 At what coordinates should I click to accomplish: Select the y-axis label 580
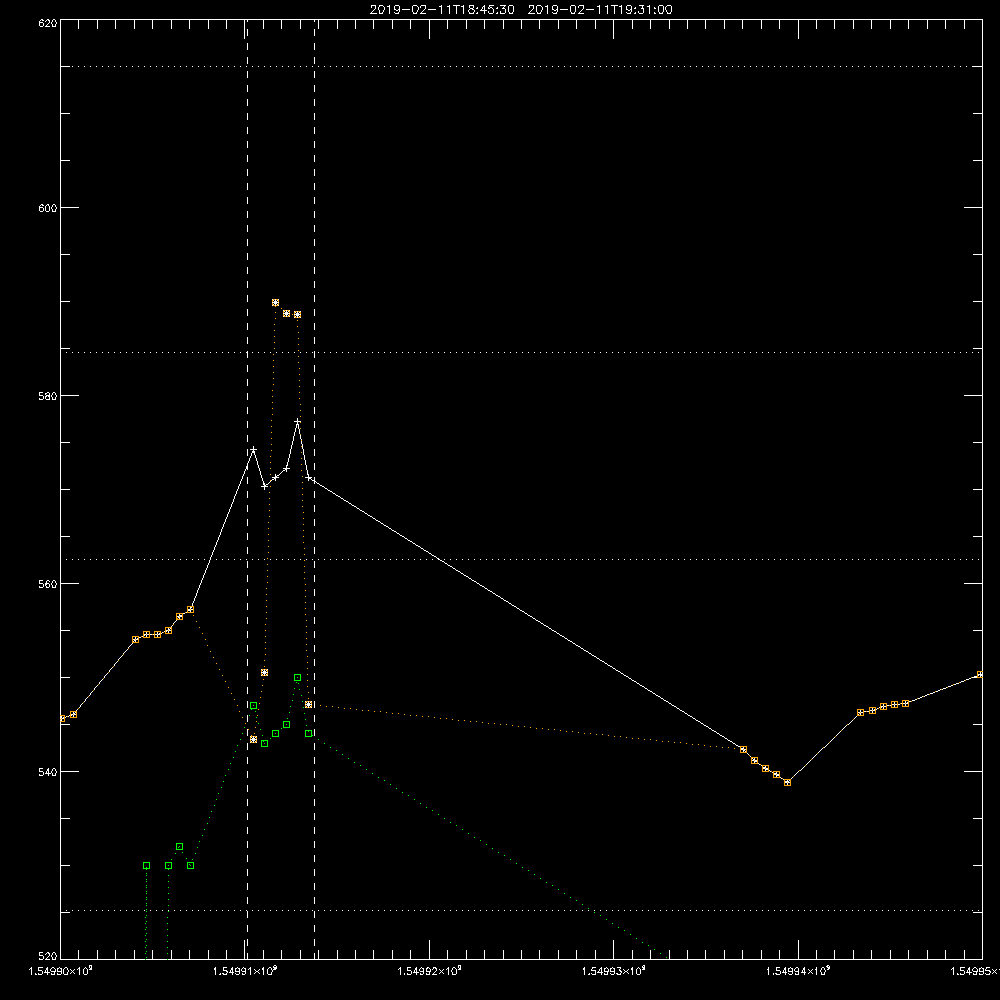pos(48,395)
